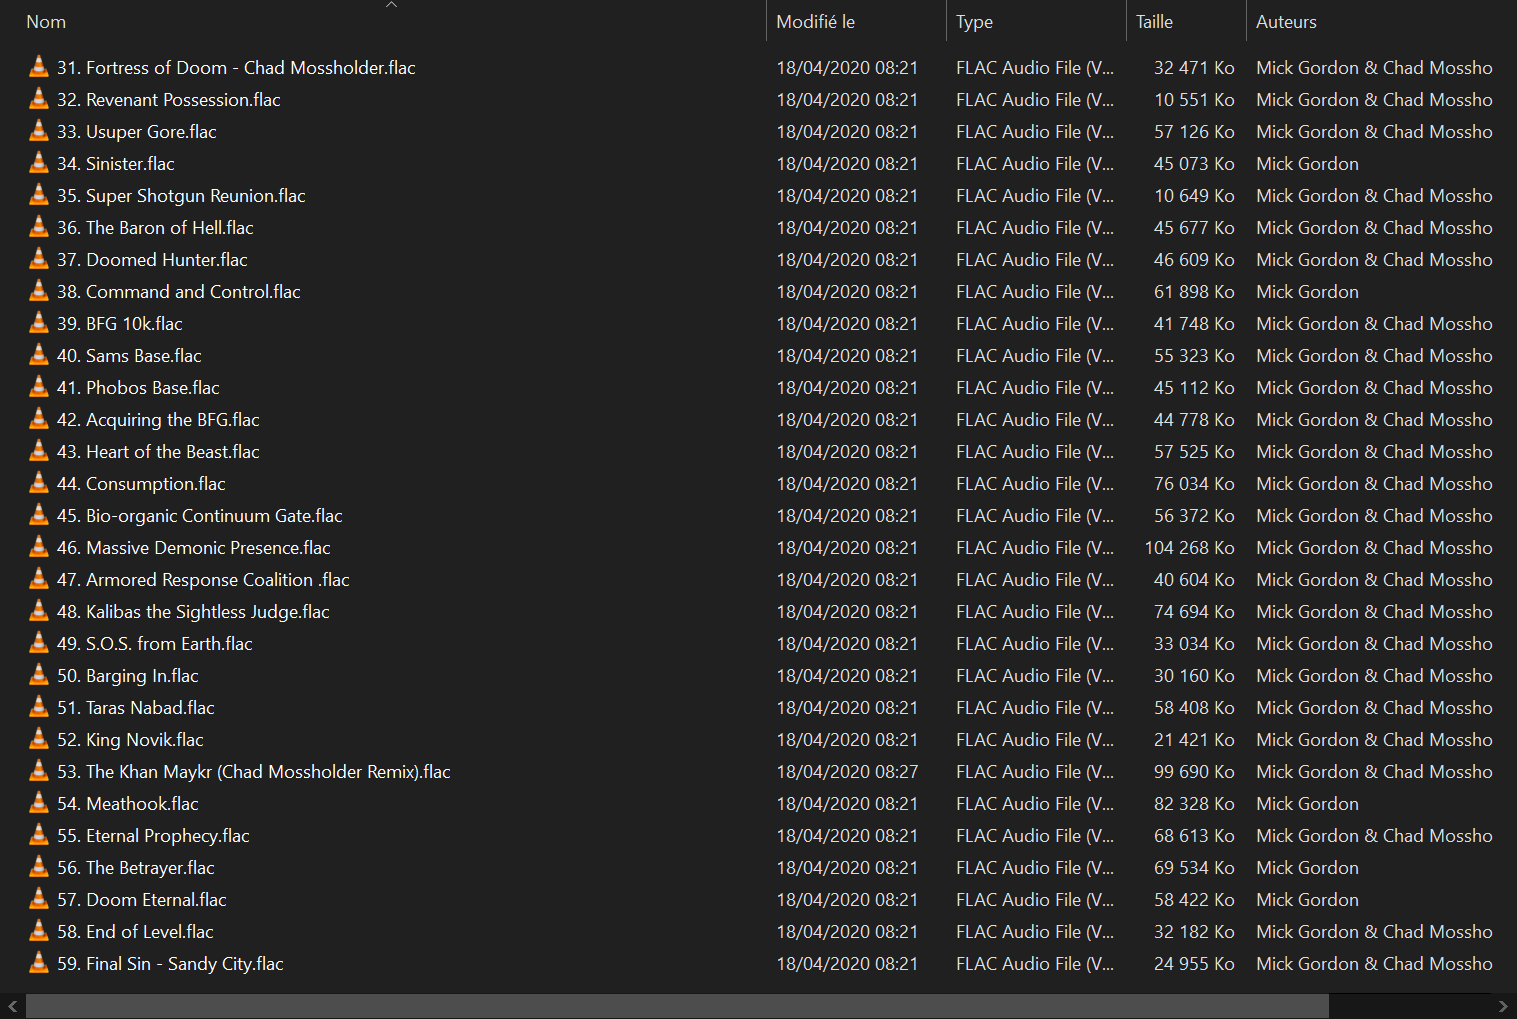
Task: Select file 46. Massive Demonic Presence.flac
Action: click(208, 548)
